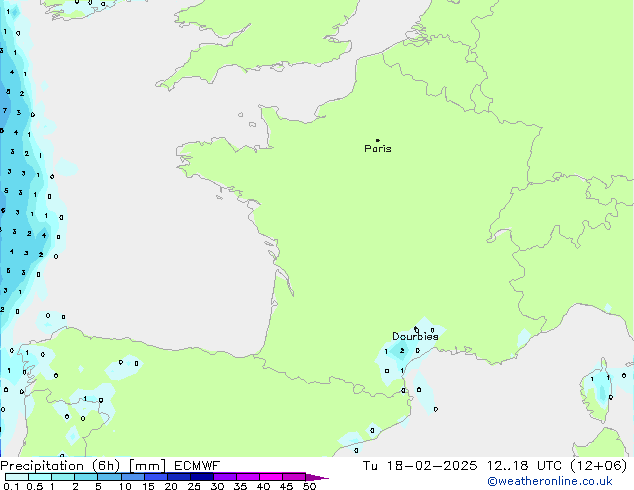Image resolution: width=634 pixels, height=490 pixels.
Task: Click the Paris city label
Action: point(378,149)
